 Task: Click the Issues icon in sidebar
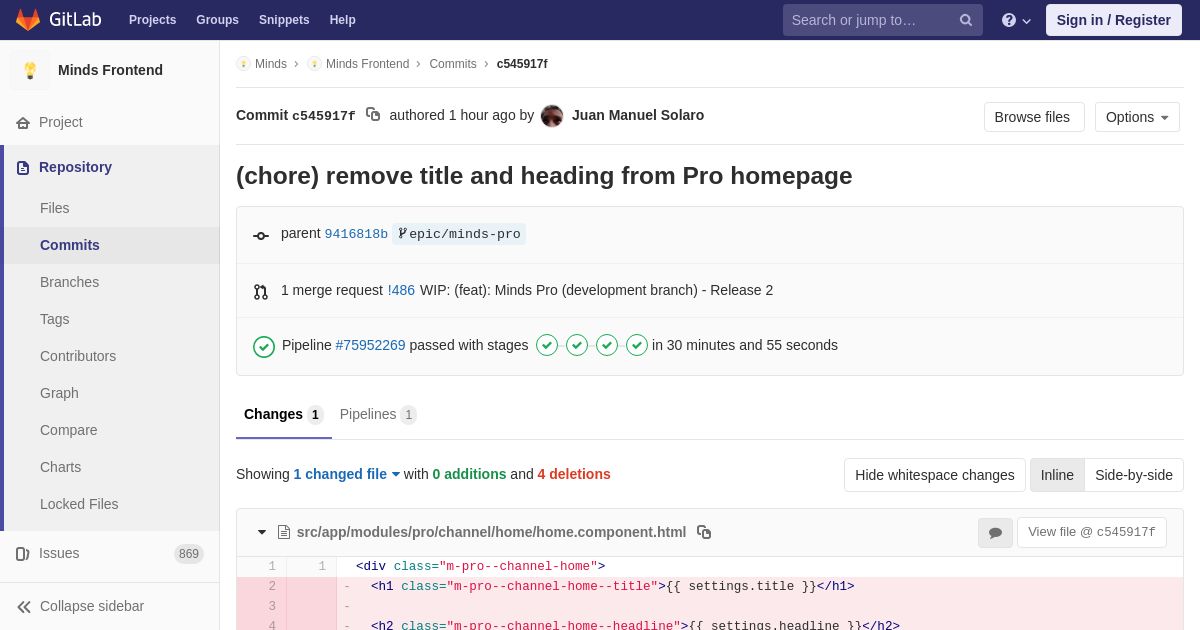23,554
